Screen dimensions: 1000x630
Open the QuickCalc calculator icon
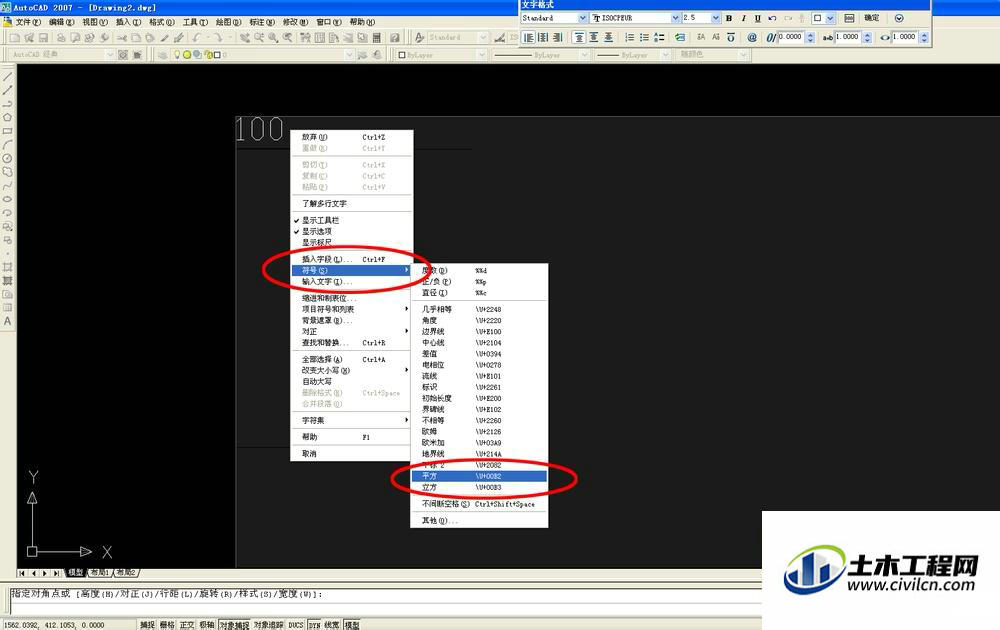pos(377,38)
